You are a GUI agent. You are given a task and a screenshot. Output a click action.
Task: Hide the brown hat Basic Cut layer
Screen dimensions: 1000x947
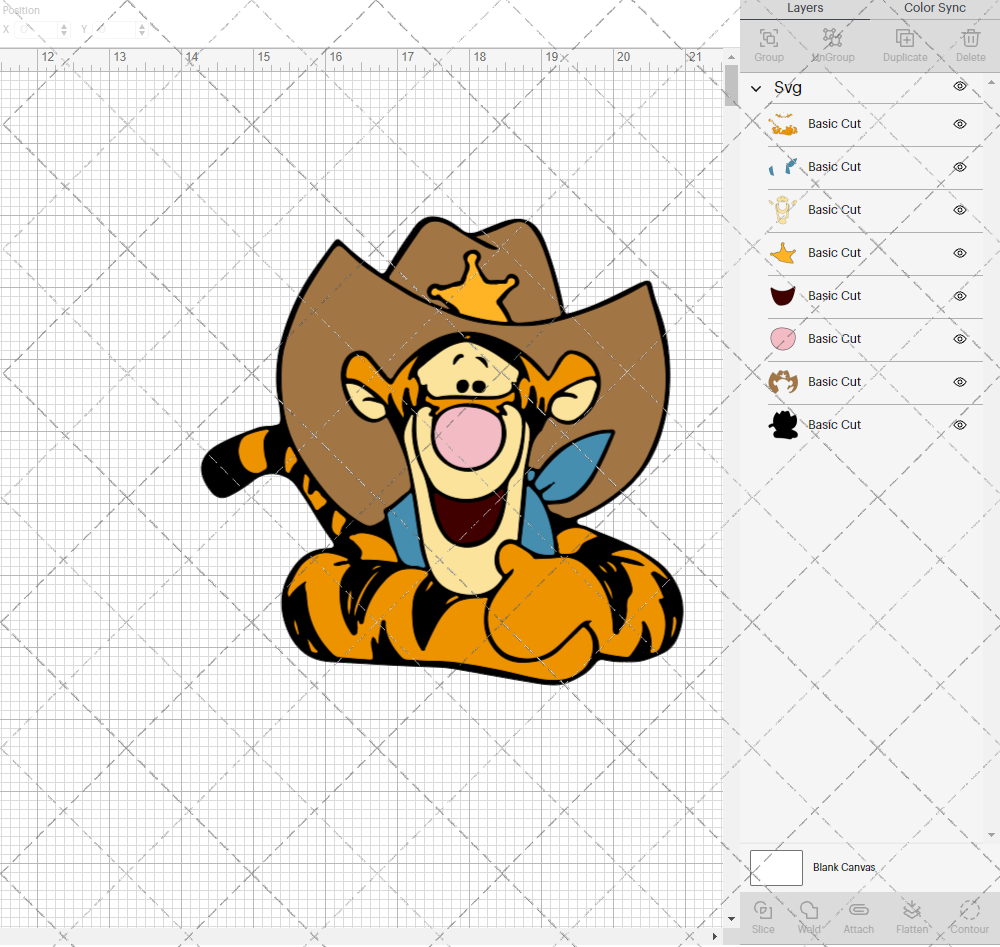[960, 382]
